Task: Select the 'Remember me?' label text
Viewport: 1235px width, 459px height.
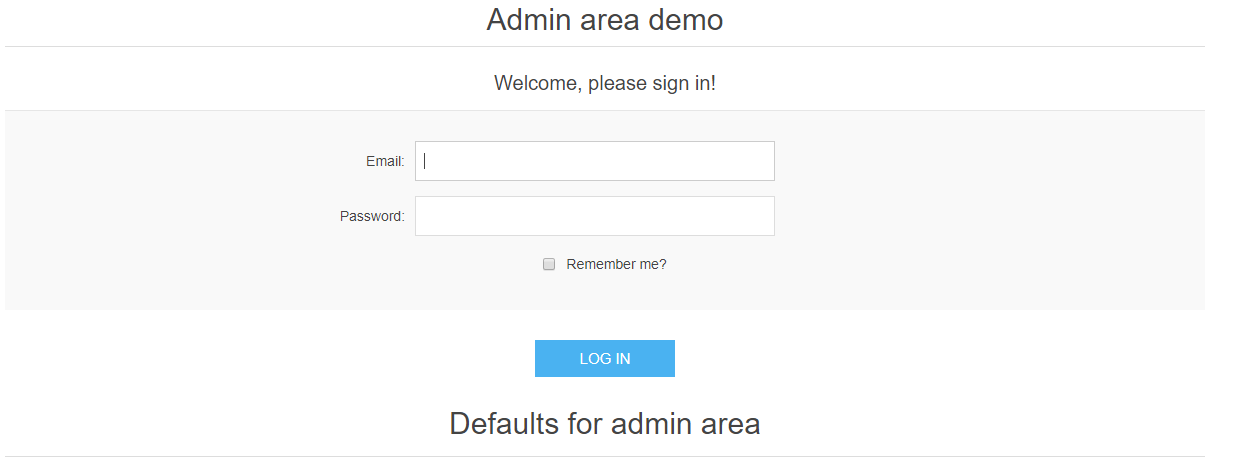Action: click(616, 264)
